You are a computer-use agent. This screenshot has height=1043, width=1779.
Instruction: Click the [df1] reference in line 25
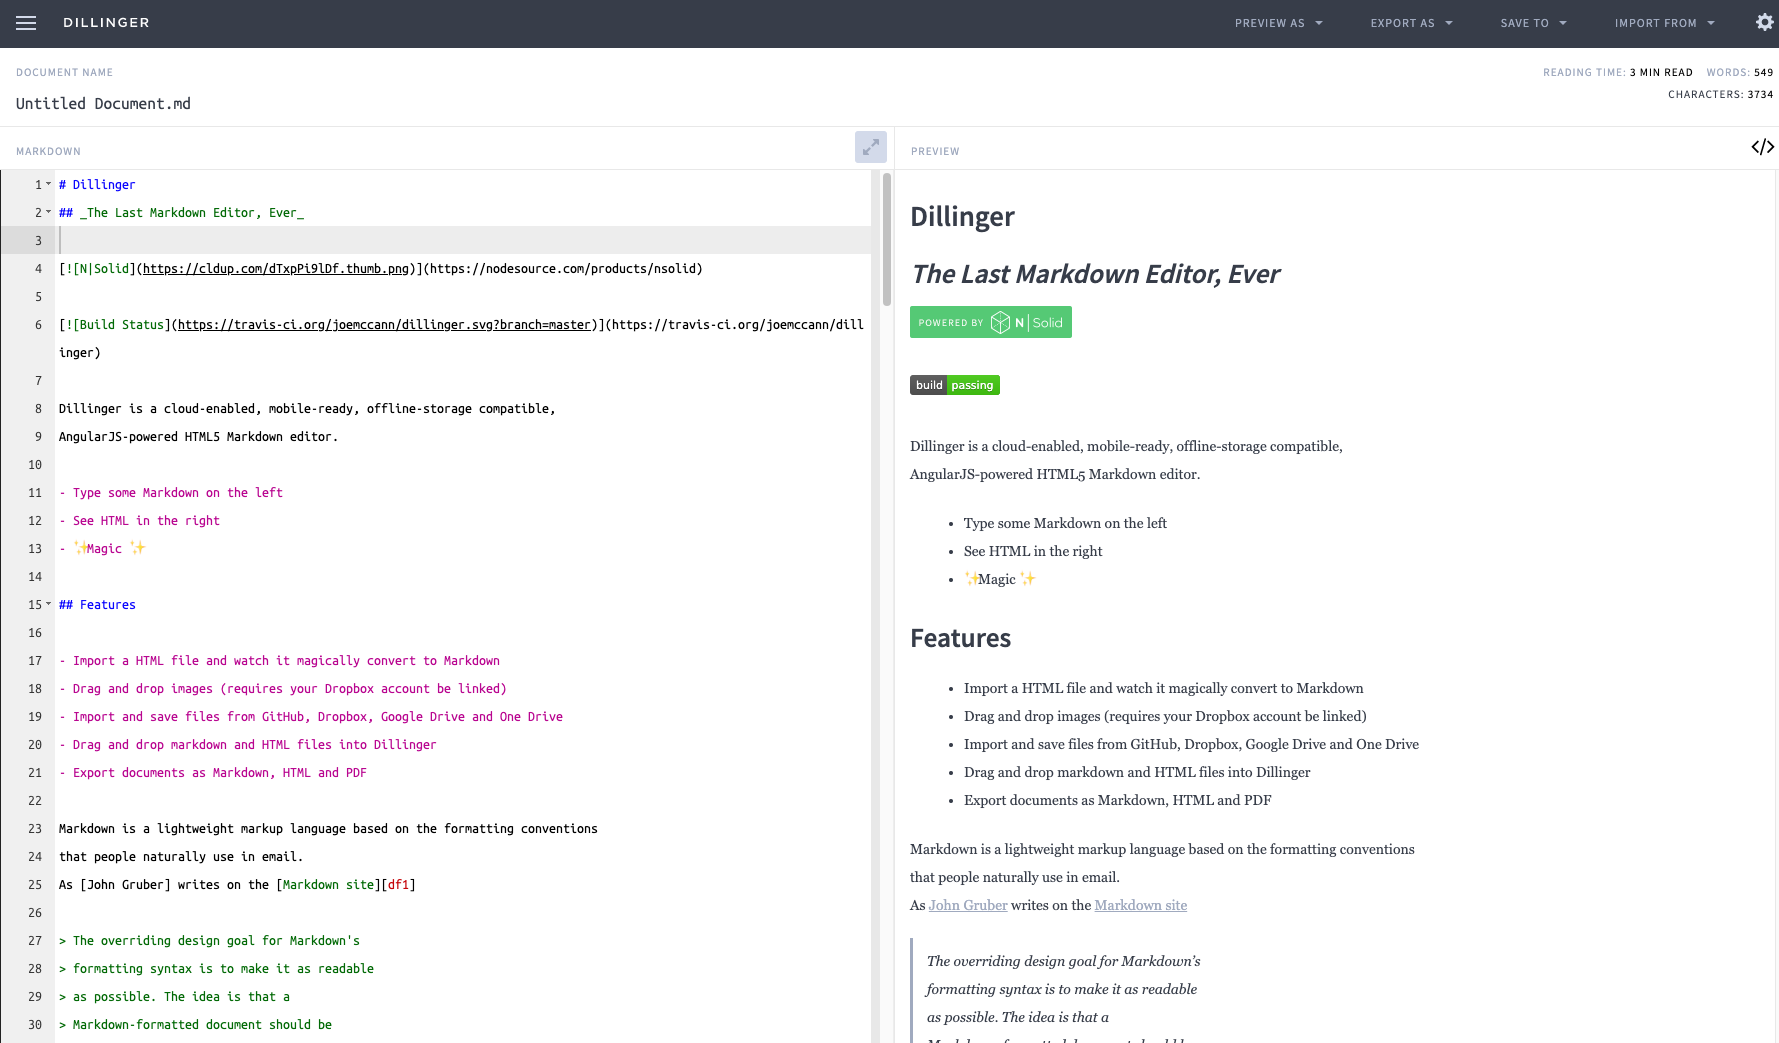coord(398,884)
